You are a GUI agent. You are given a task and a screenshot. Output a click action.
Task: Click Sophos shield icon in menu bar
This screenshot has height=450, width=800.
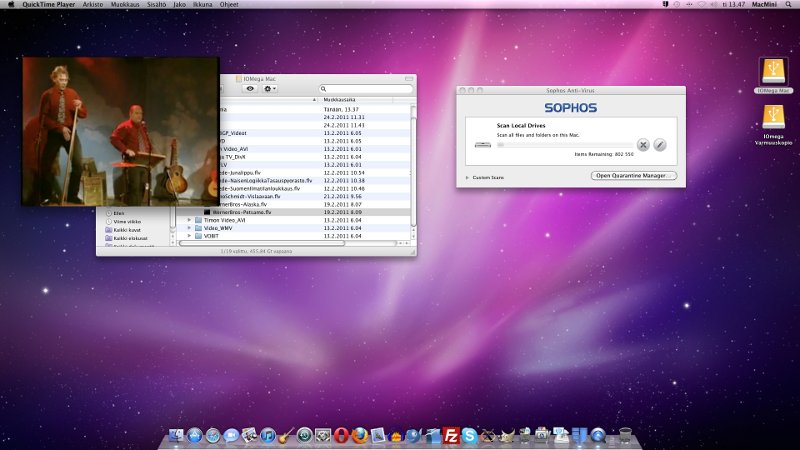pos(665,4)
